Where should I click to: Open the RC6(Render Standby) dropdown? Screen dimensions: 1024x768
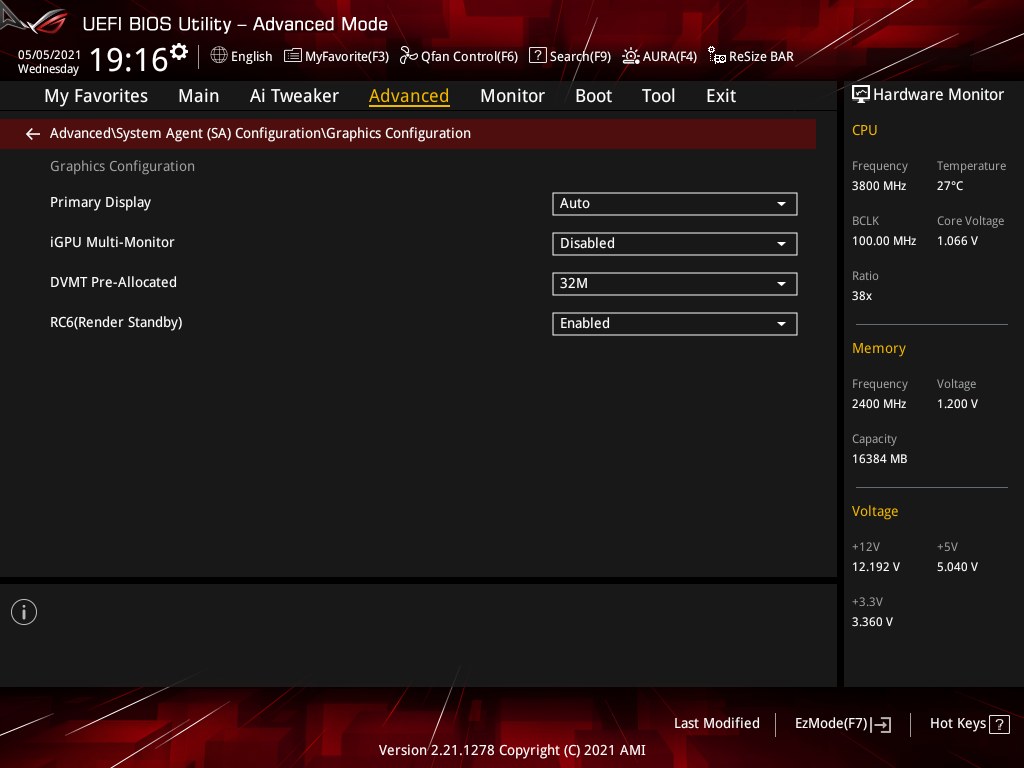(x=675, y=324)
